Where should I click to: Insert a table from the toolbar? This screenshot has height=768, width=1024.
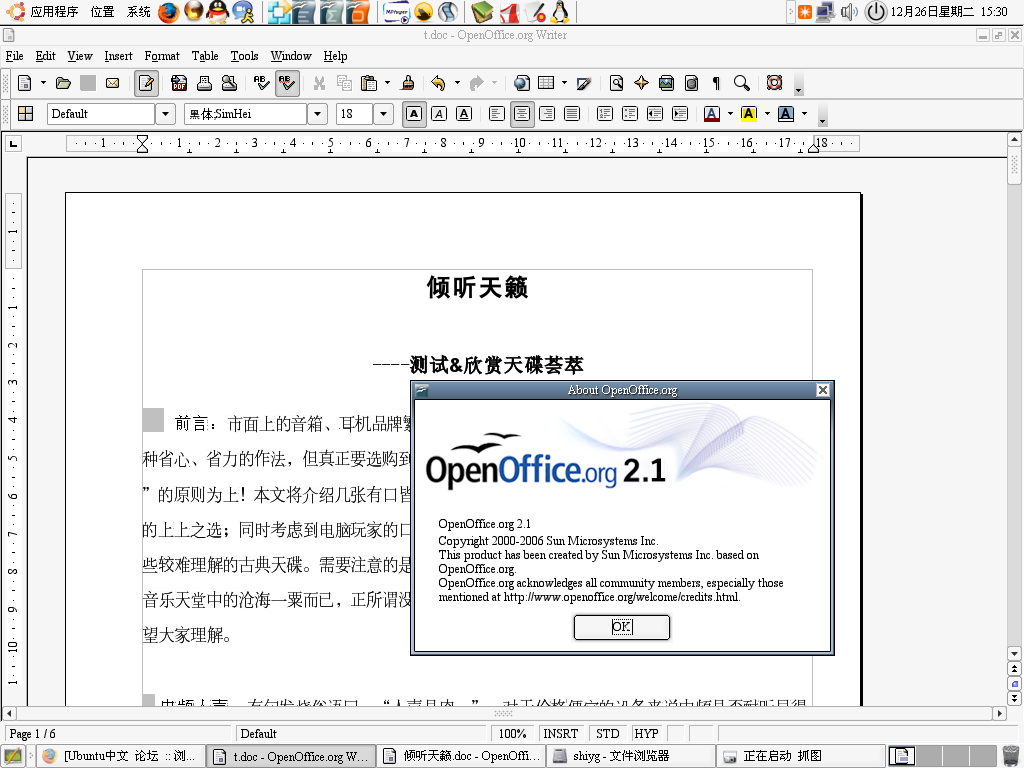[x=546, y=83]
